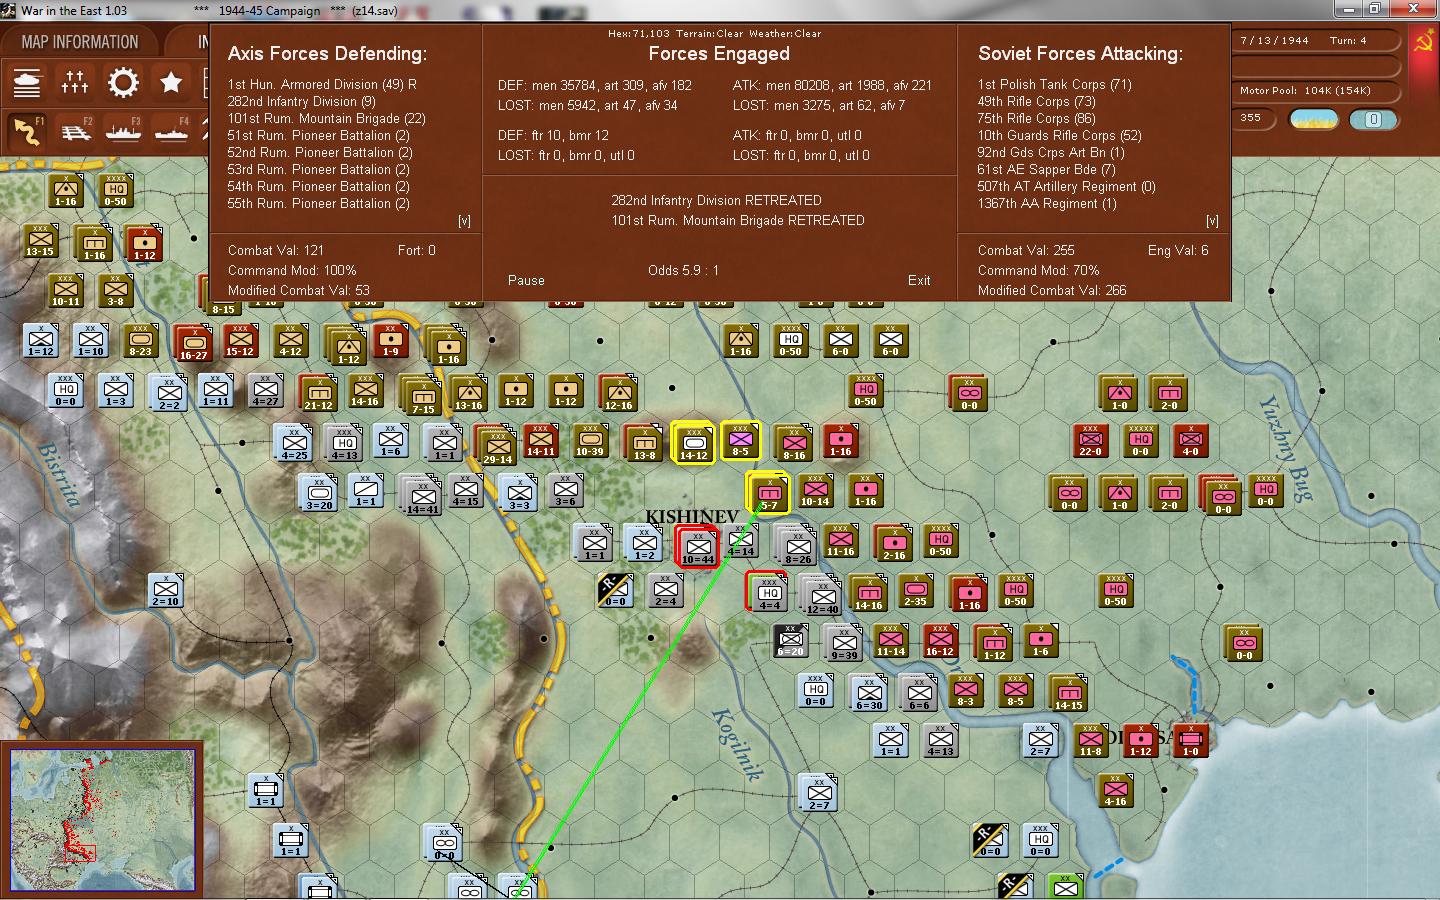The image size is (1440, 900).
Task: Select the 8-23 Soviet mechanized counter
Action: pyautogui.click(x=140, y=340)
